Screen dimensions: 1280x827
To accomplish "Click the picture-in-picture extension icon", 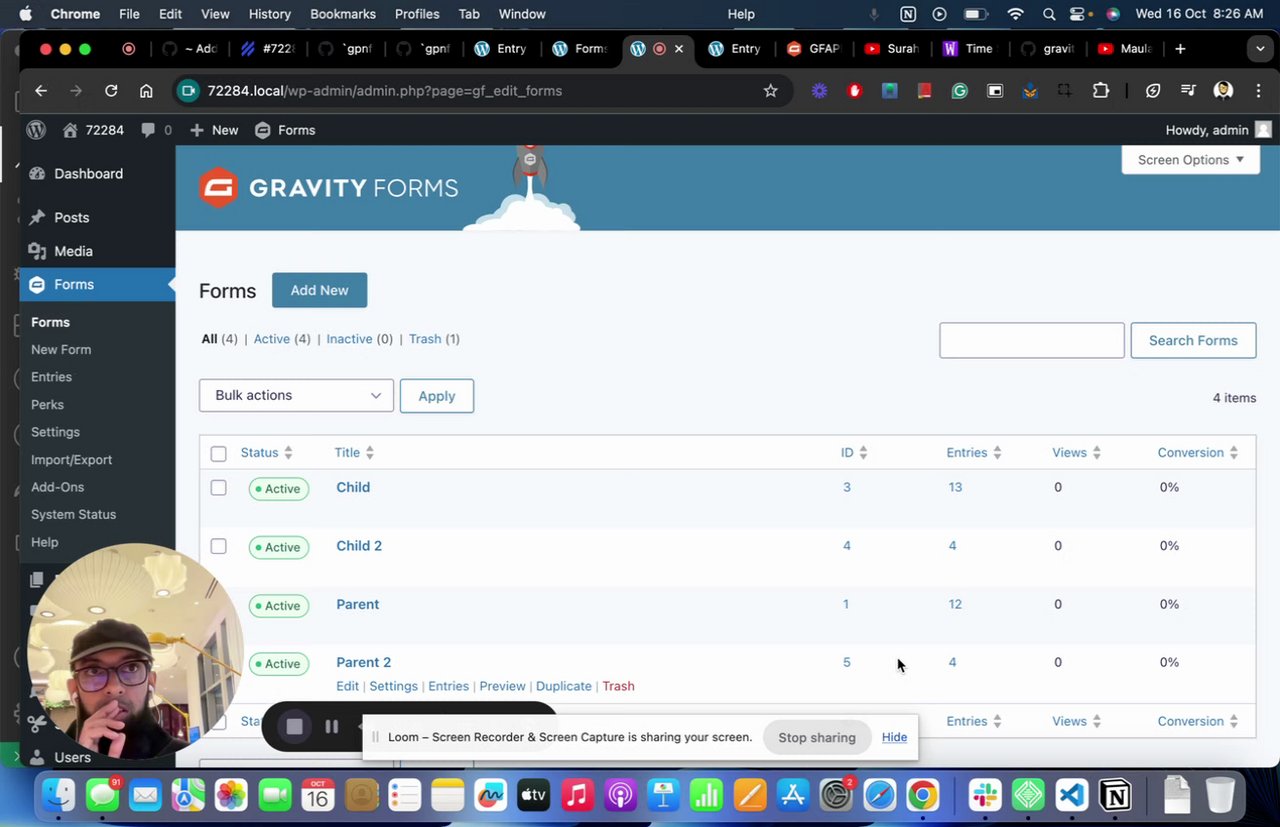I will [x=994, y=91].
